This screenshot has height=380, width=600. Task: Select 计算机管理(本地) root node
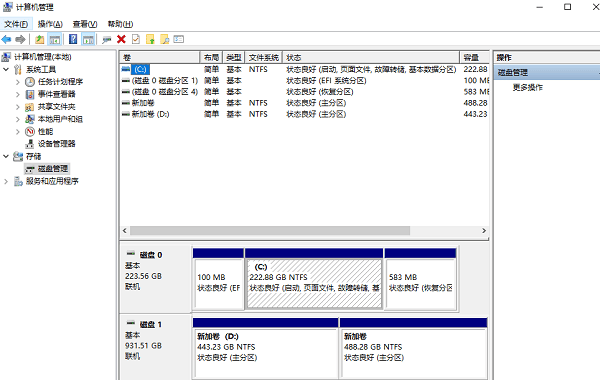pos(42,57)
